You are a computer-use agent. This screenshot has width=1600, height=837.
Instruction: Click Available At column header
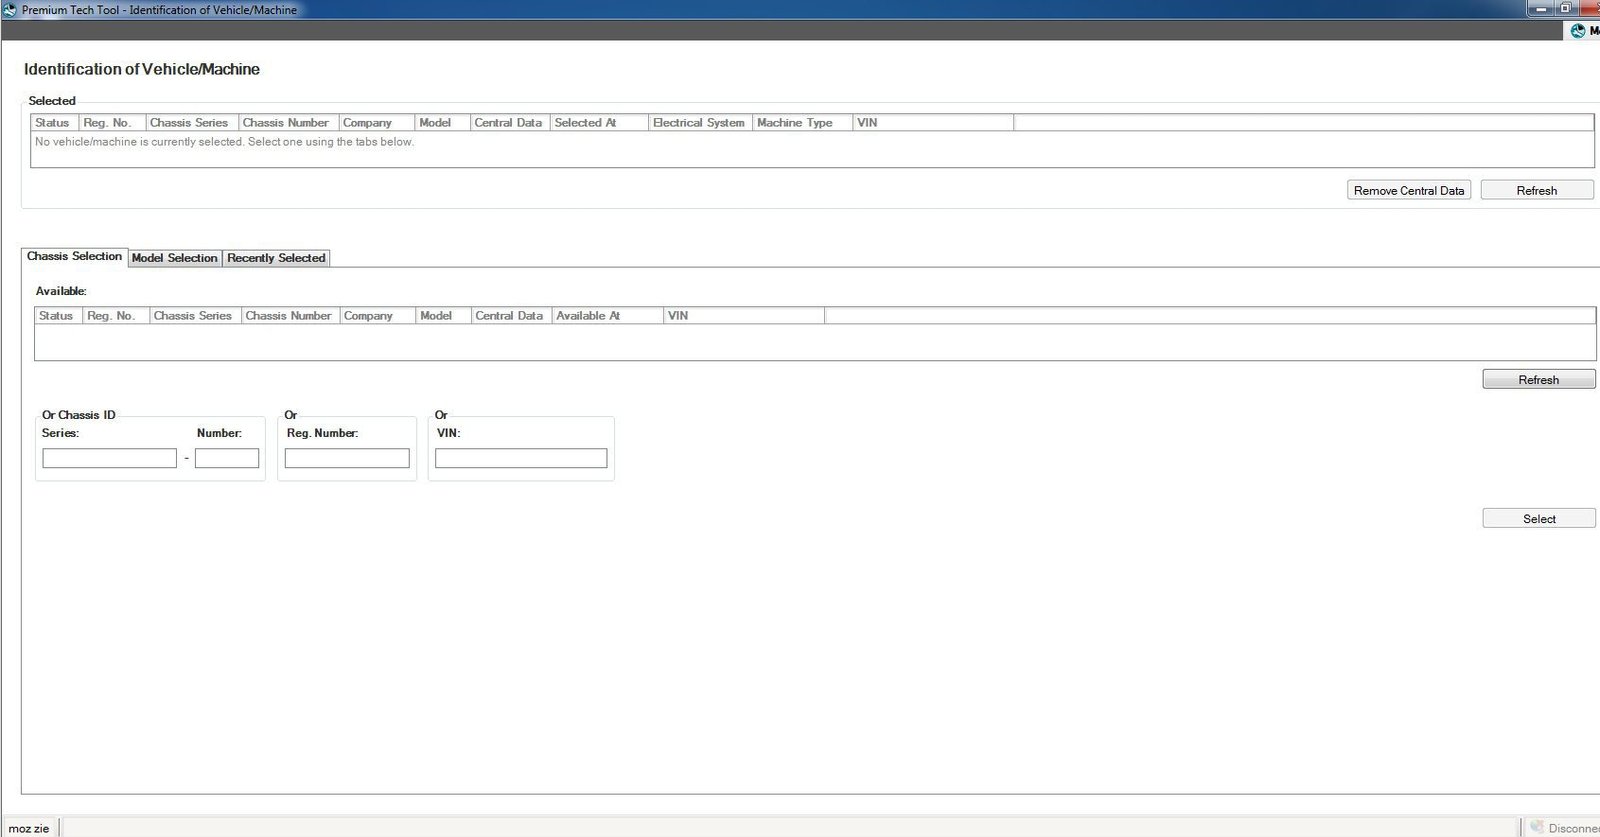point(588,316)
